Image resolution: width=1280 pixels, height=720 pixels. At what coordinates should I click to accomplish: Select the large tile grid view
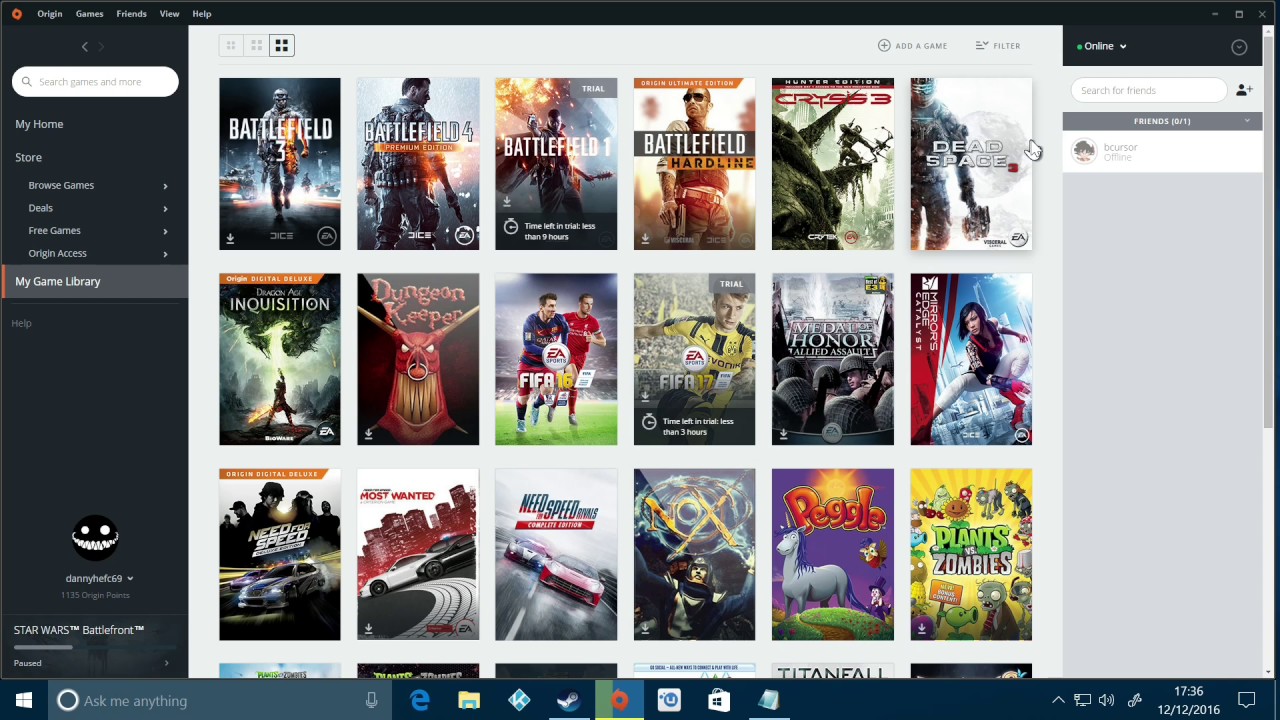click(x=282, y=46)
